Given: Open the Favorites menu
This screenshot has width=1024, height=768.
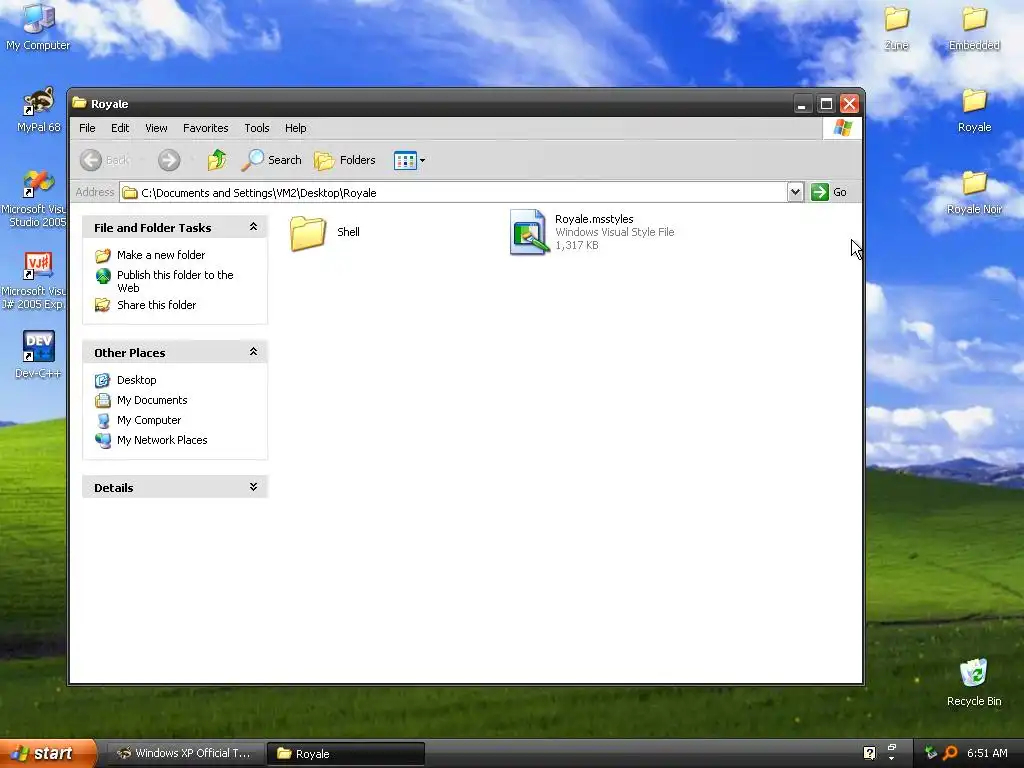Looking at the screenshot, I should (206, 128).
